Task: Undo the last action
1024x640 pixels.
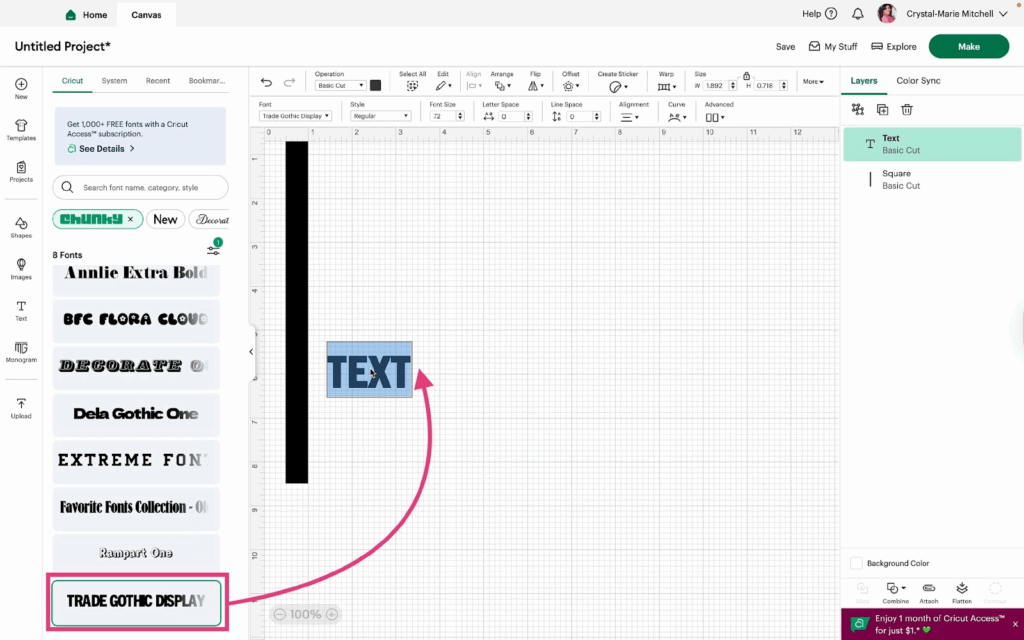Action: pyautogui.click(x=266, y=82)
